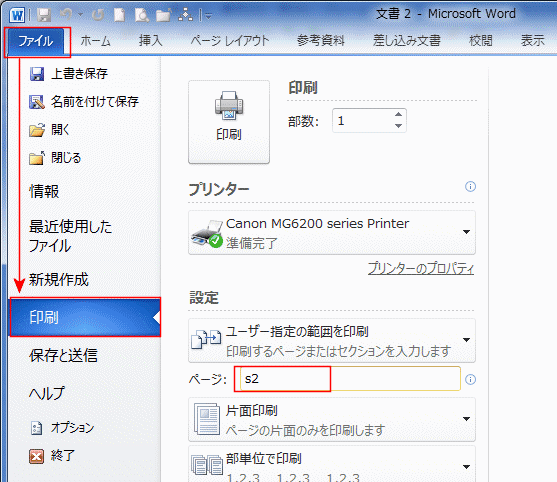
Task: Select 保存と送信 in backstage menu
Action: (63, 355)
